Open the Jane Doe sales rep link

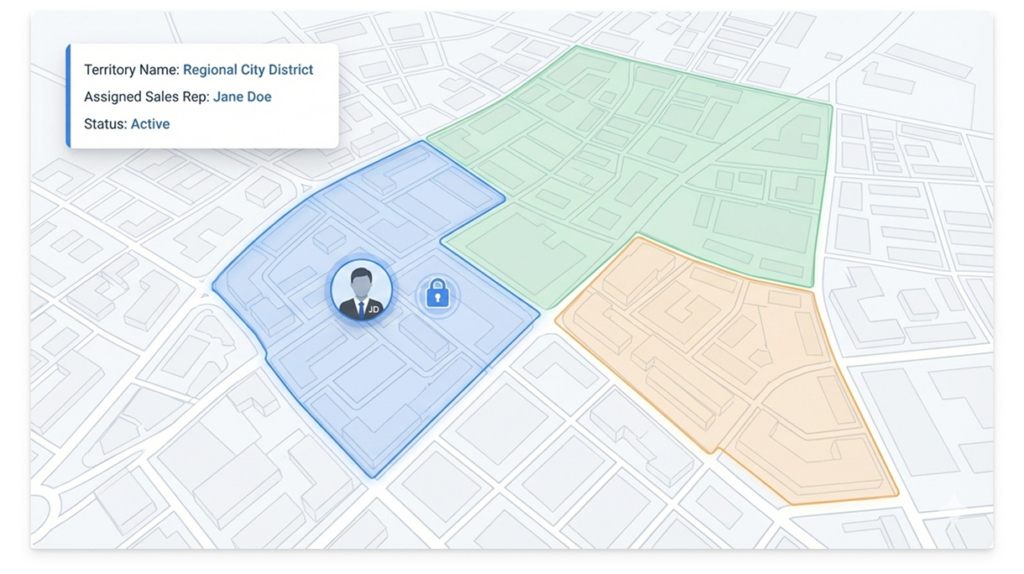242,97
